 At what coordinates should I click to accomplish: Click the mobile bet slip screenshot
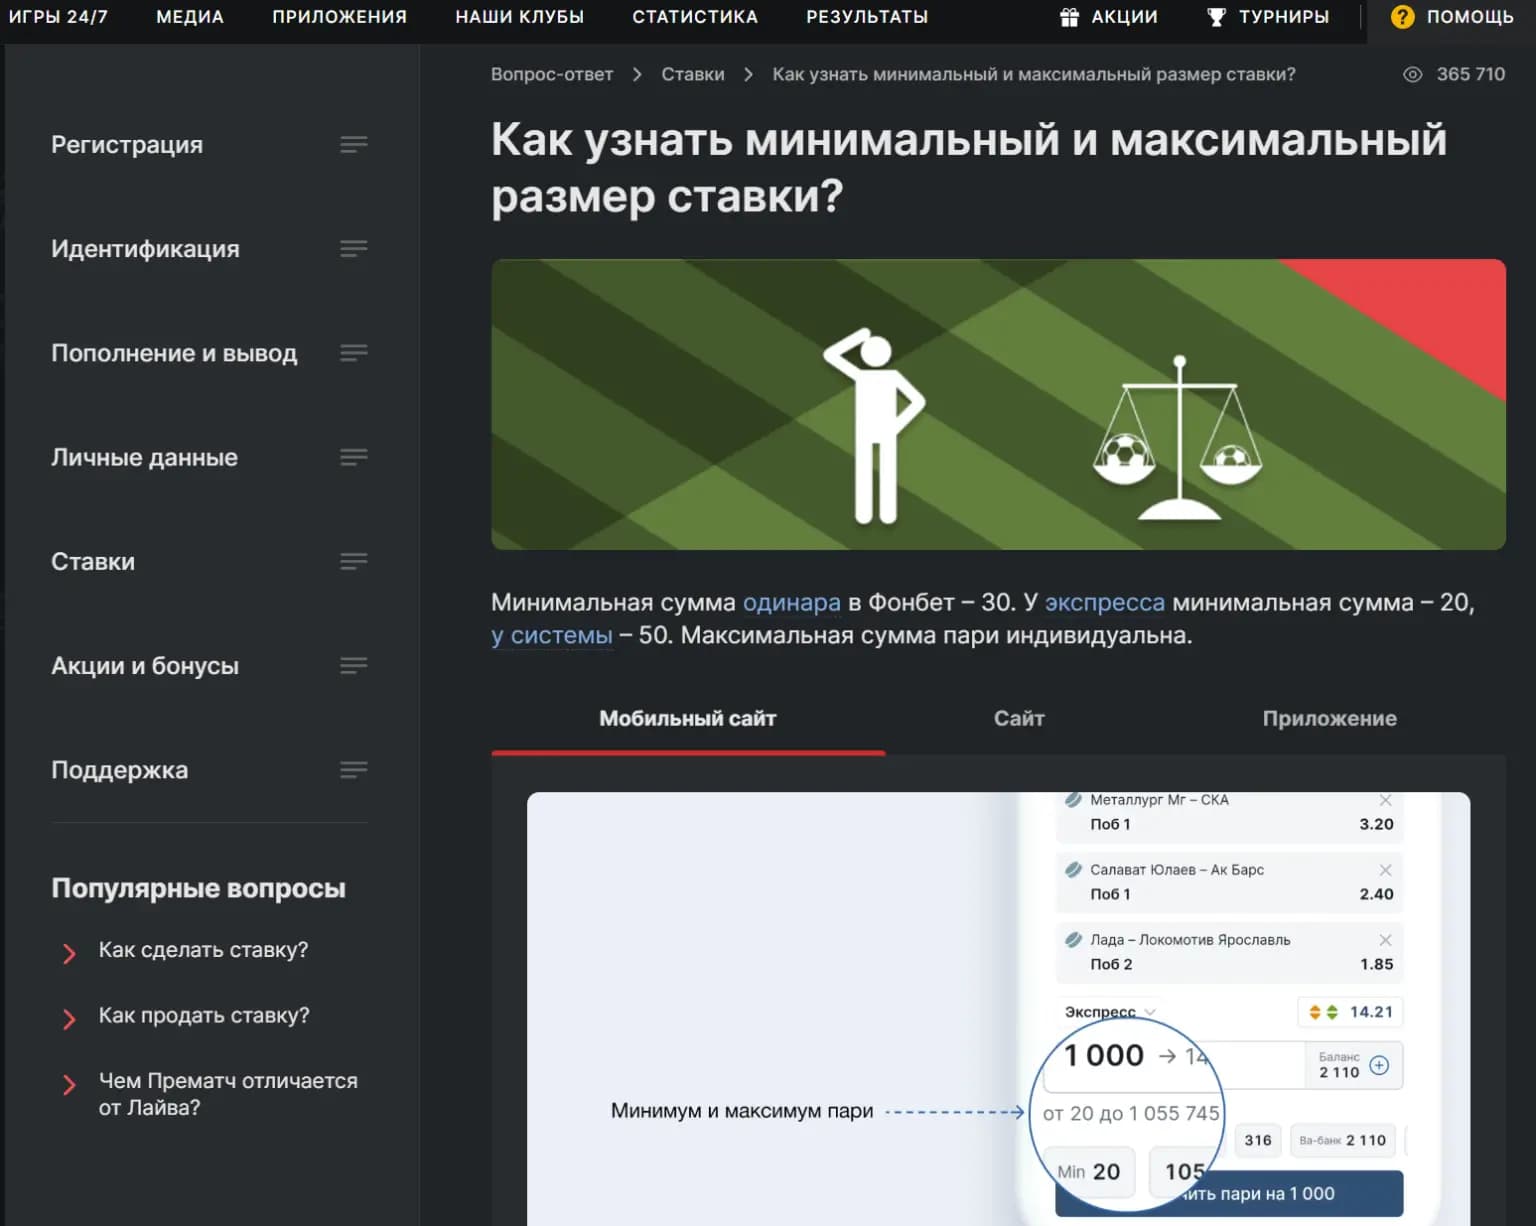point(998,1009)
